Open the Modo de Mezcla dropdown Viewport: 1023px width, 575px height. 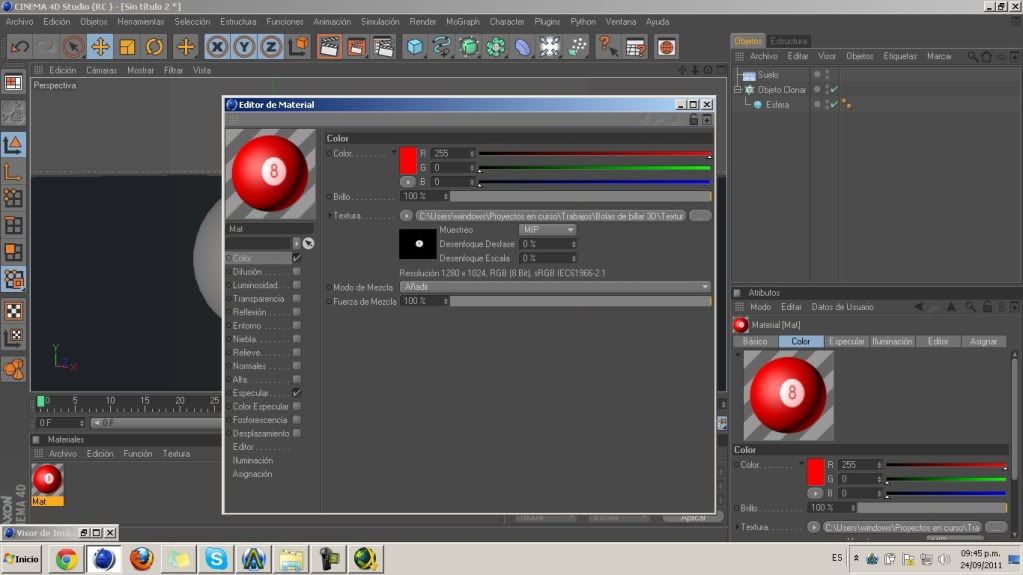[x=555, y=287]
